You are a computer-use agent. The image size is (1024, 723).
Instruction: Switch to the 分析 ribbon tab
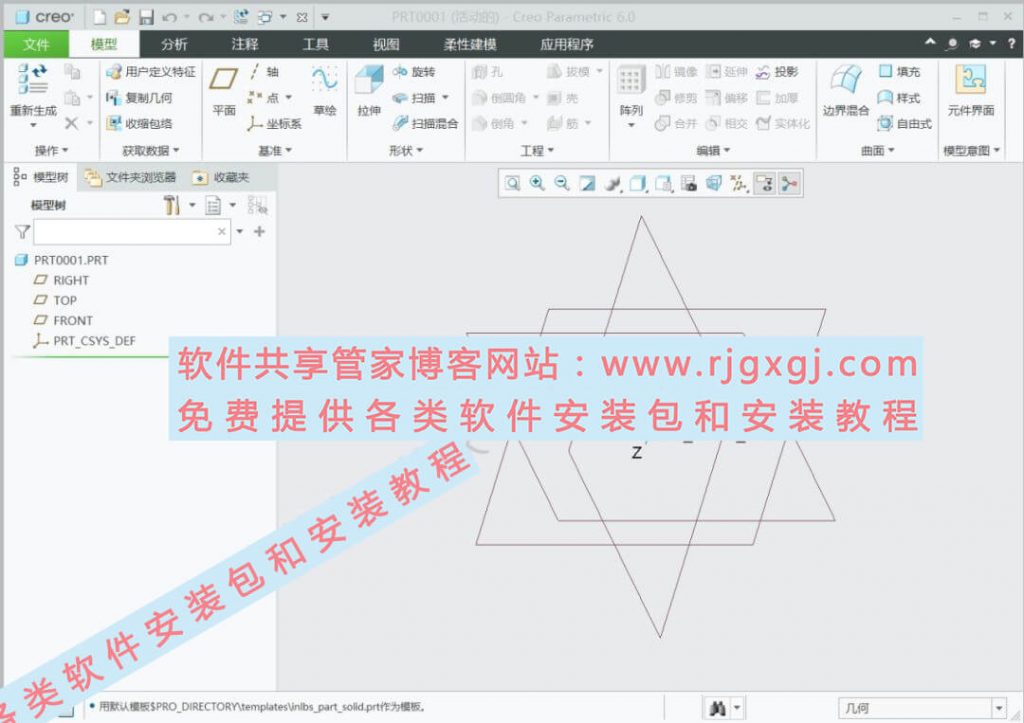tap(174, 44)
